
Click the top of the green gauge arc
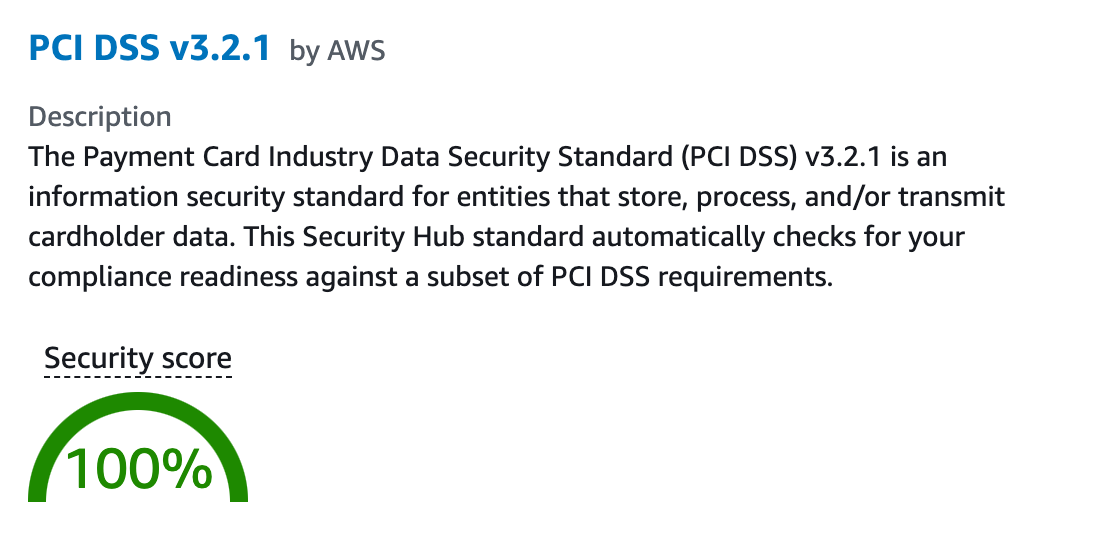click(x=138, y=397)
